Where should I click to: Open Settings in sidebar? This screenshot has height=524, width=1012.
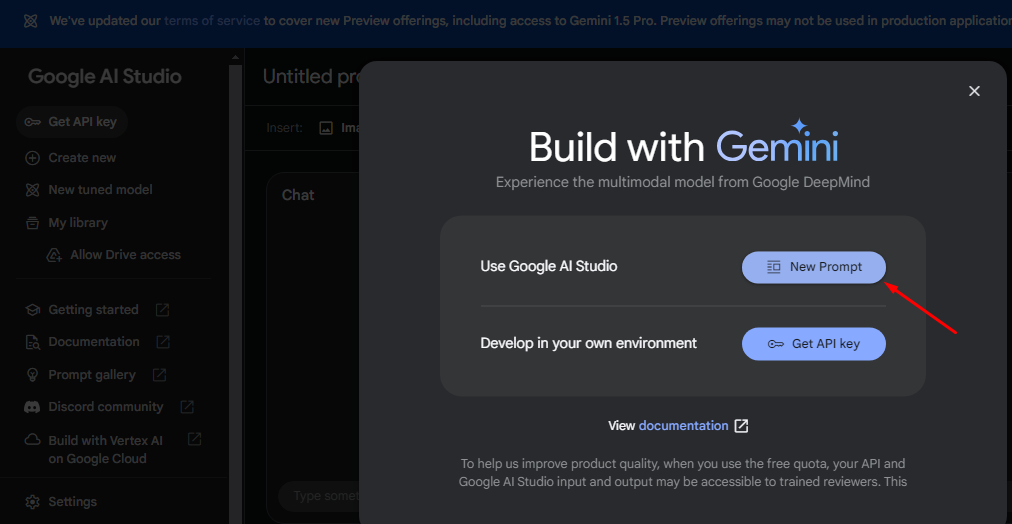pos(72,501)
